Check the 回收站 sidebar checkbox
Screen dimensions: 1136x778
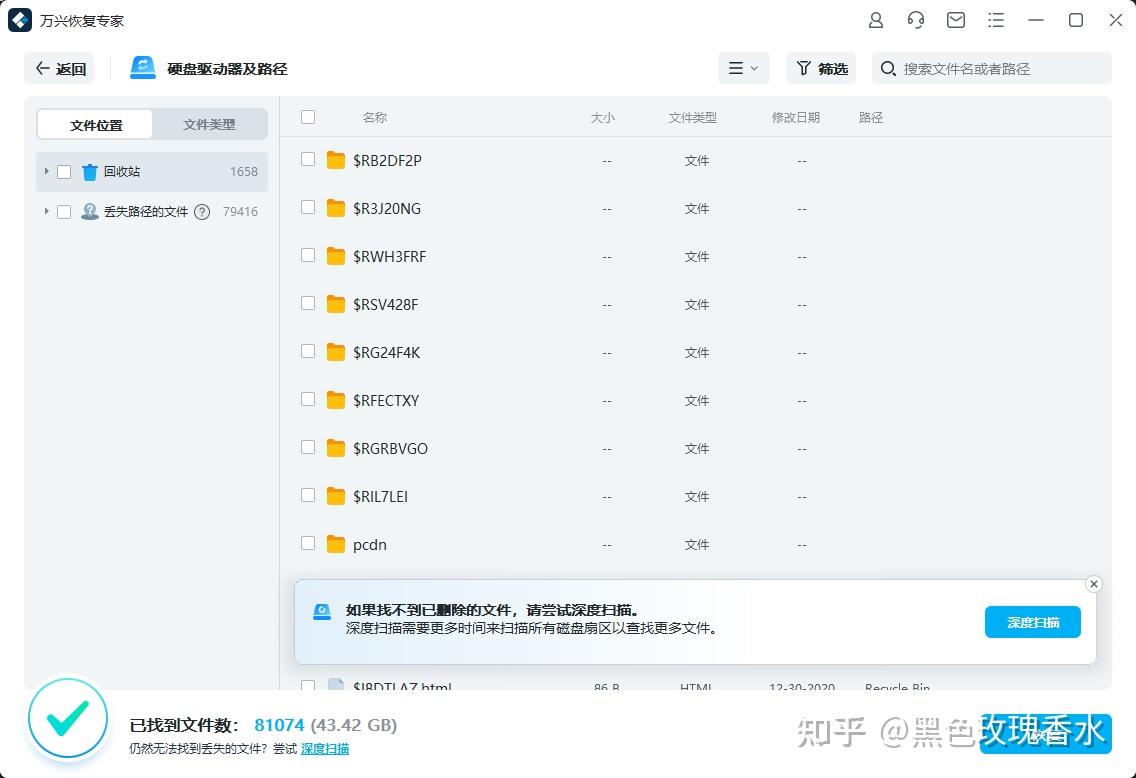[x=64, y=172]
